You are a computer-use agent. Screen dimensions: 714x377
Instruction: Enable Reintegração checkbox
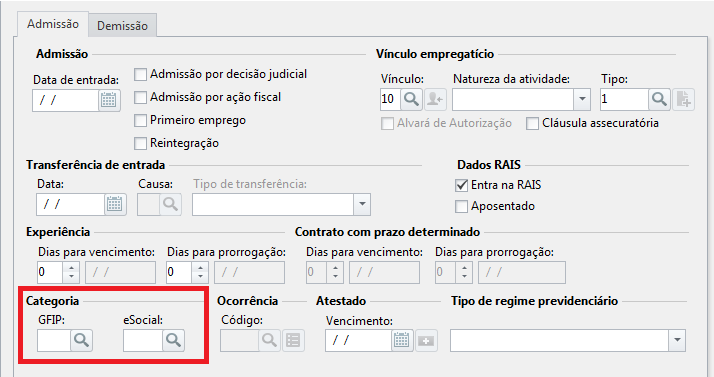(x=140, y=143)
